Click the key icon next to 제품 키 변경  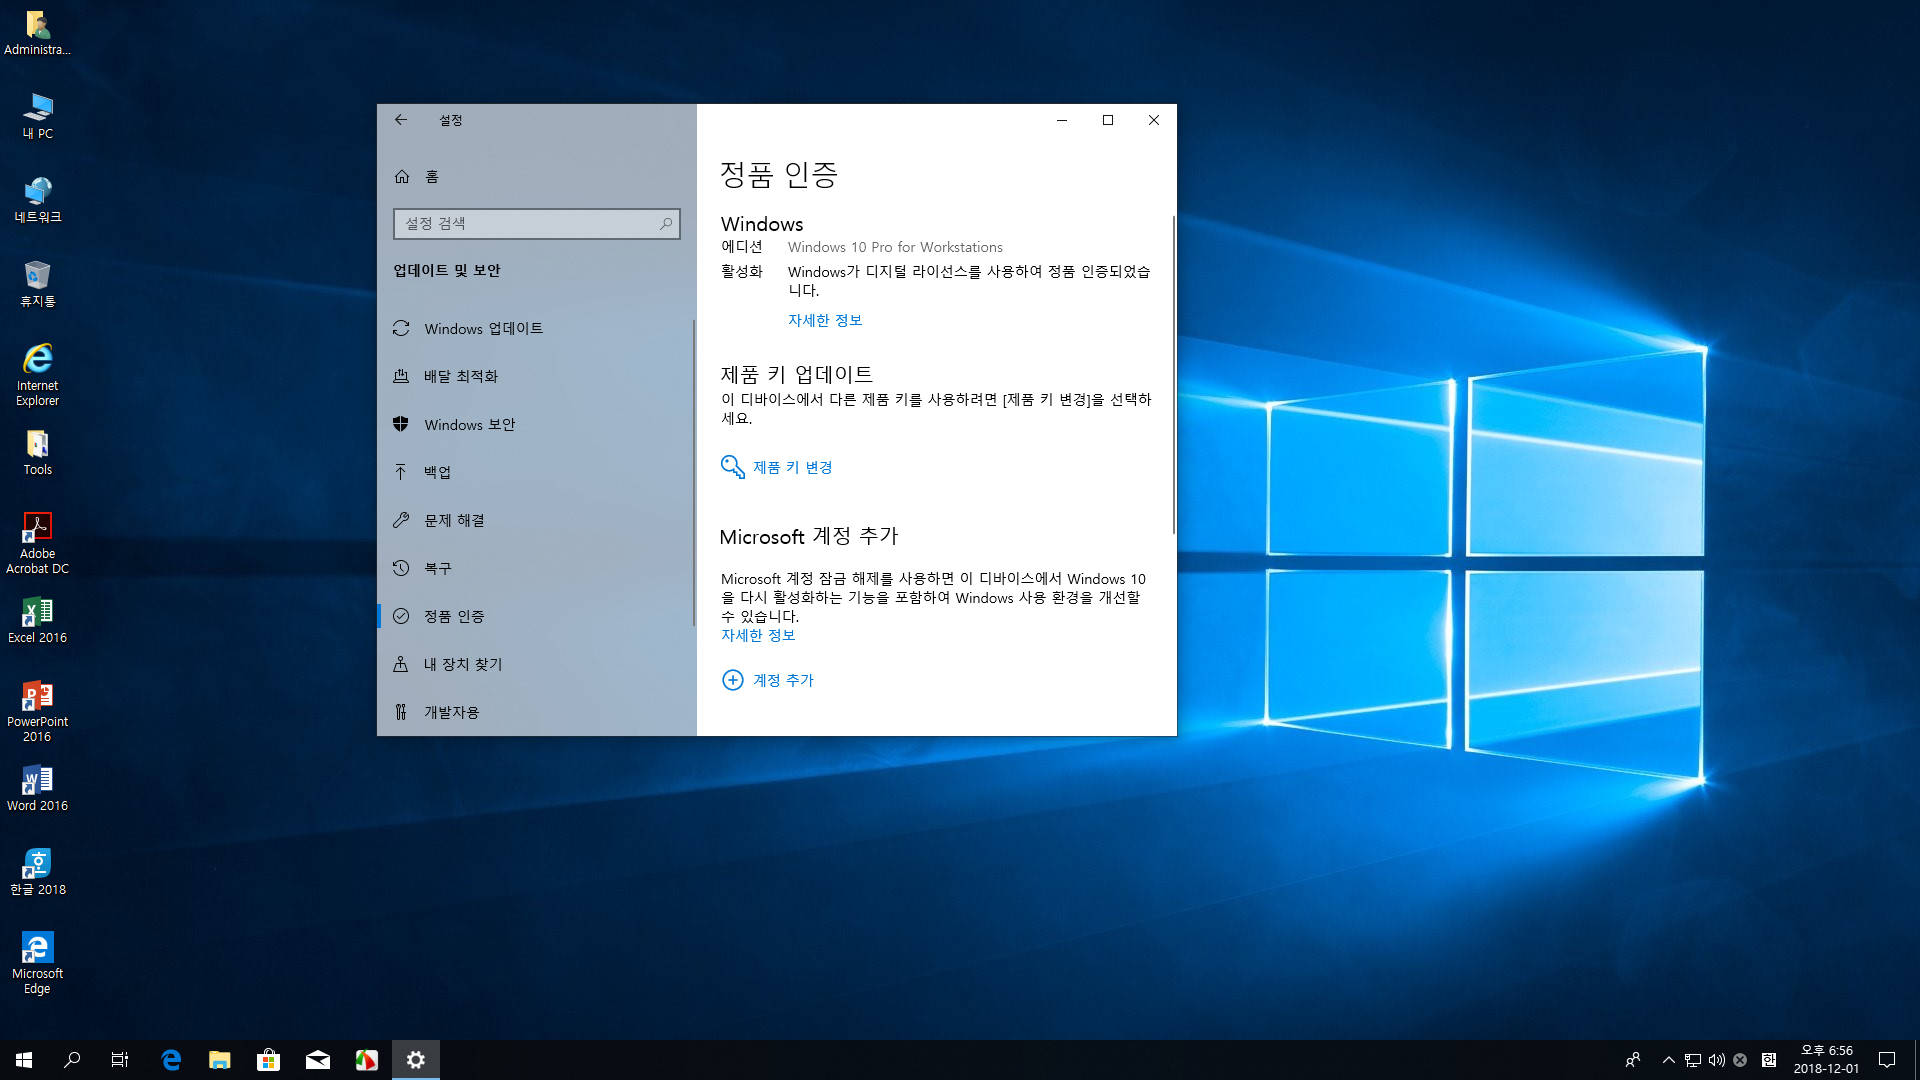click(x=733, y=467)
